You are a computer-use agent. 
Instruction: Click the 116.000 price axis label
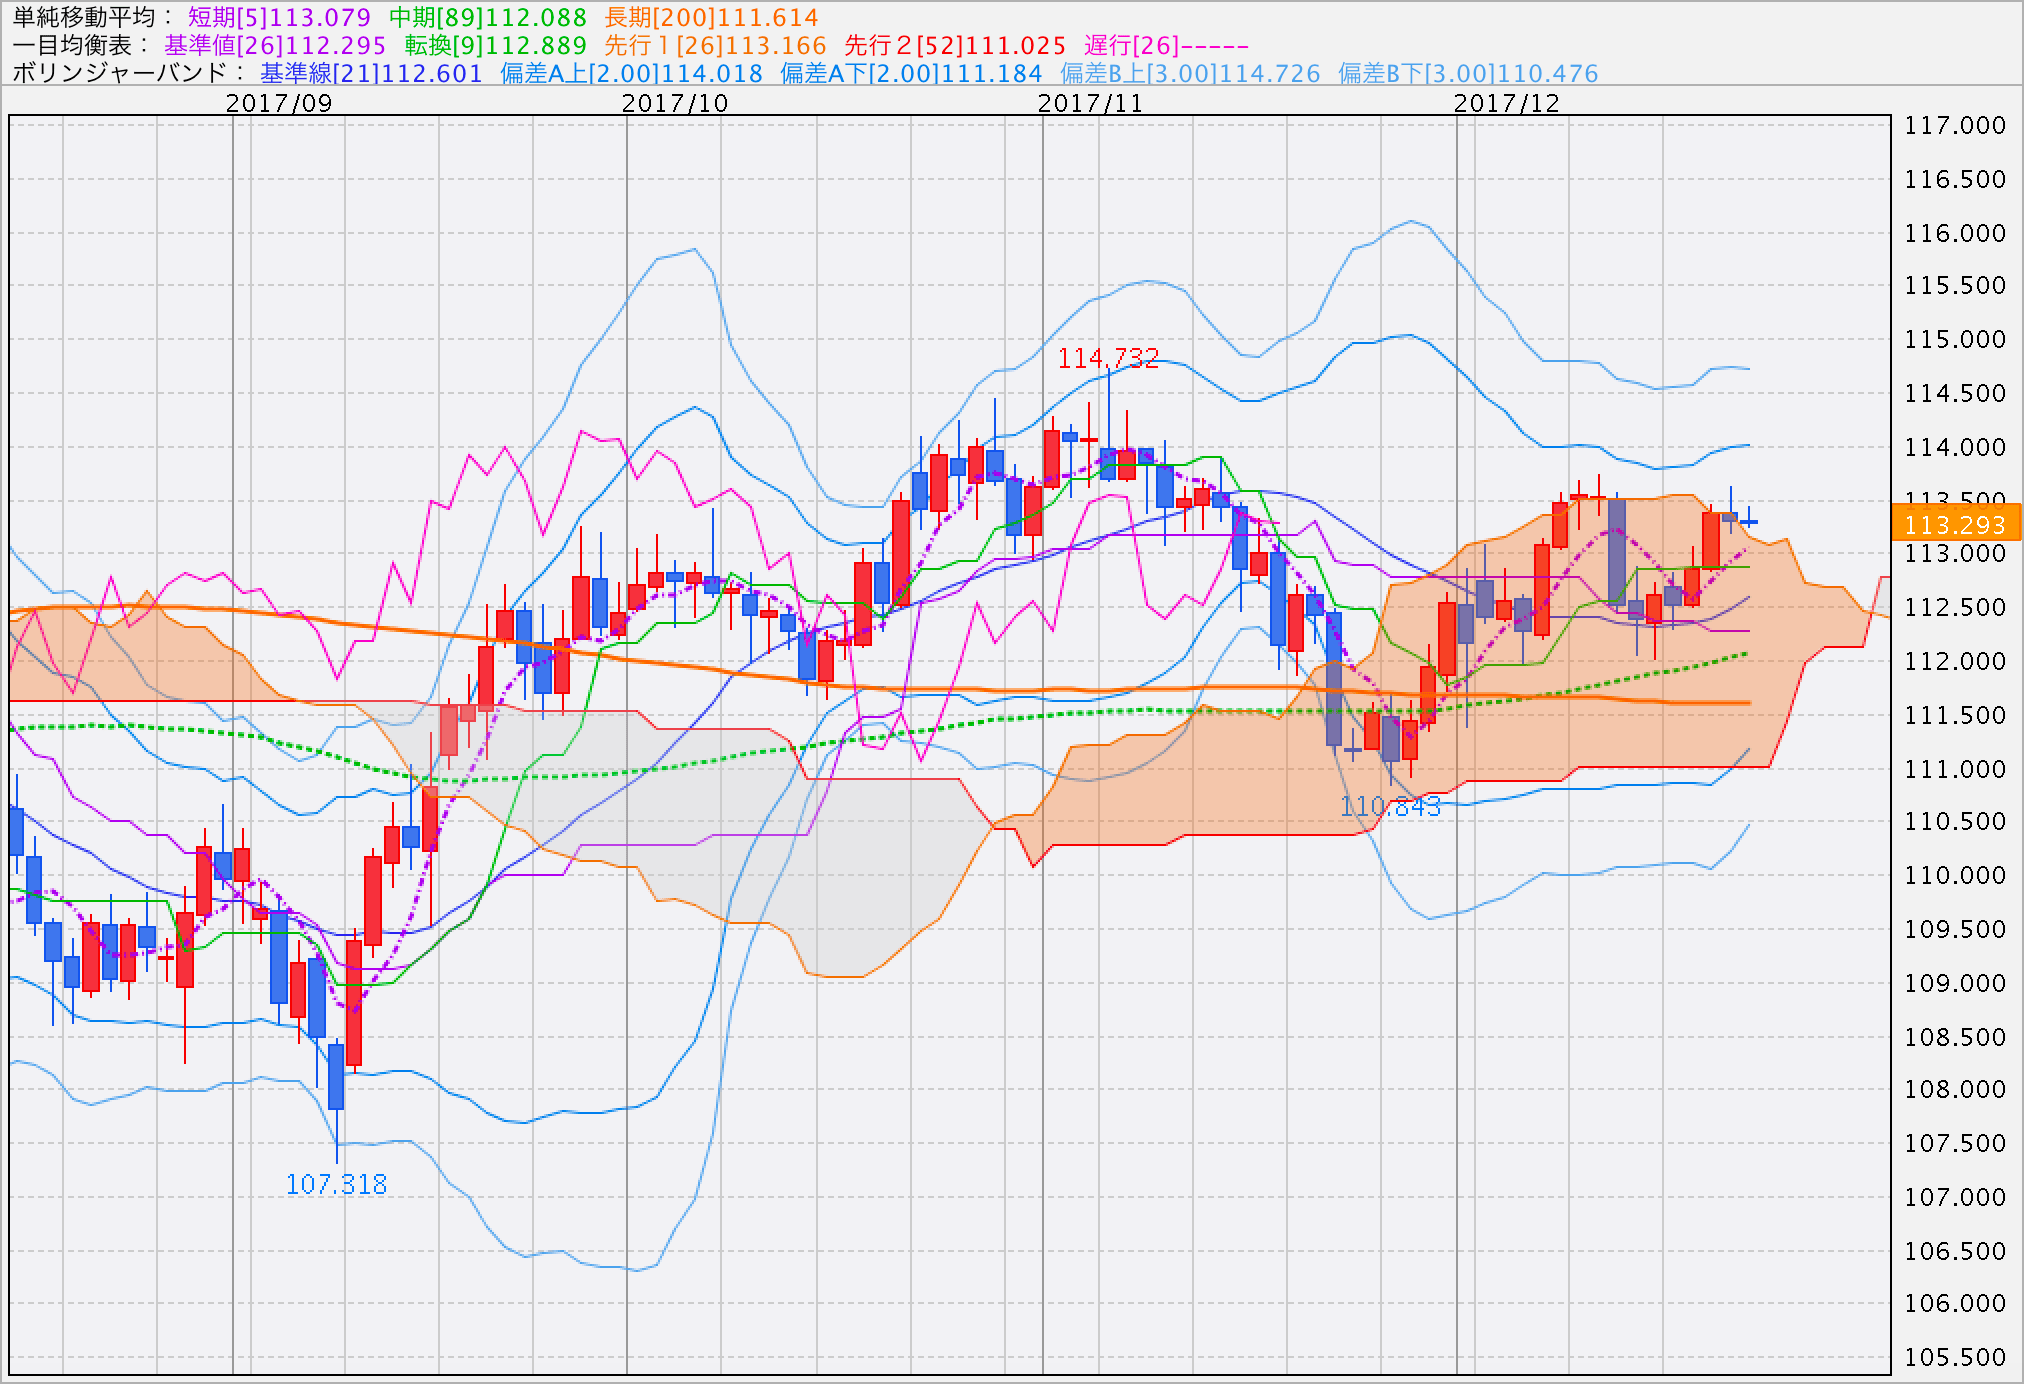pos(1955,233)
